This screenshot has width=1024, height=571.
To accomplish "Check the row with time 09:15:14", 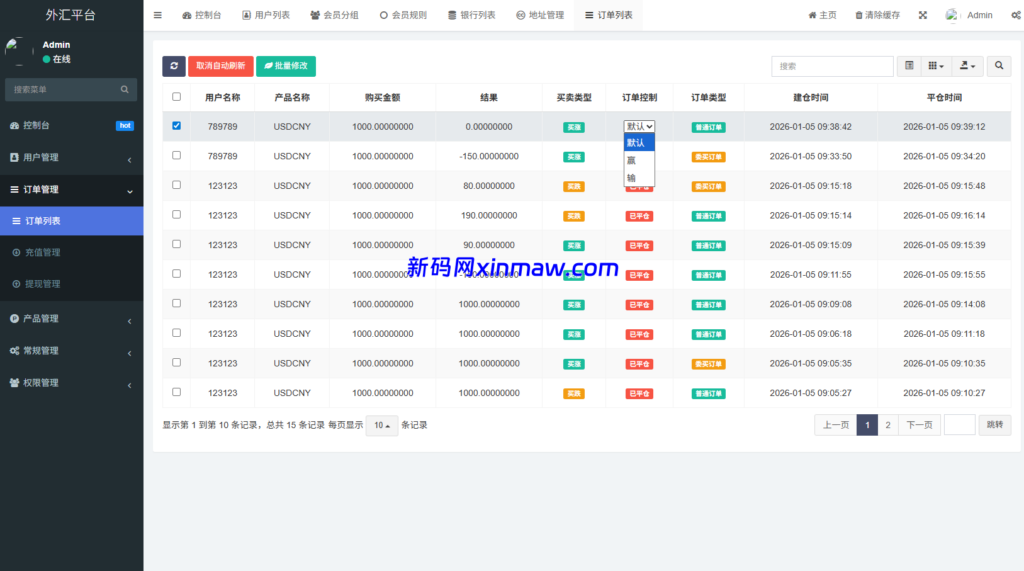I will (176, 214).
